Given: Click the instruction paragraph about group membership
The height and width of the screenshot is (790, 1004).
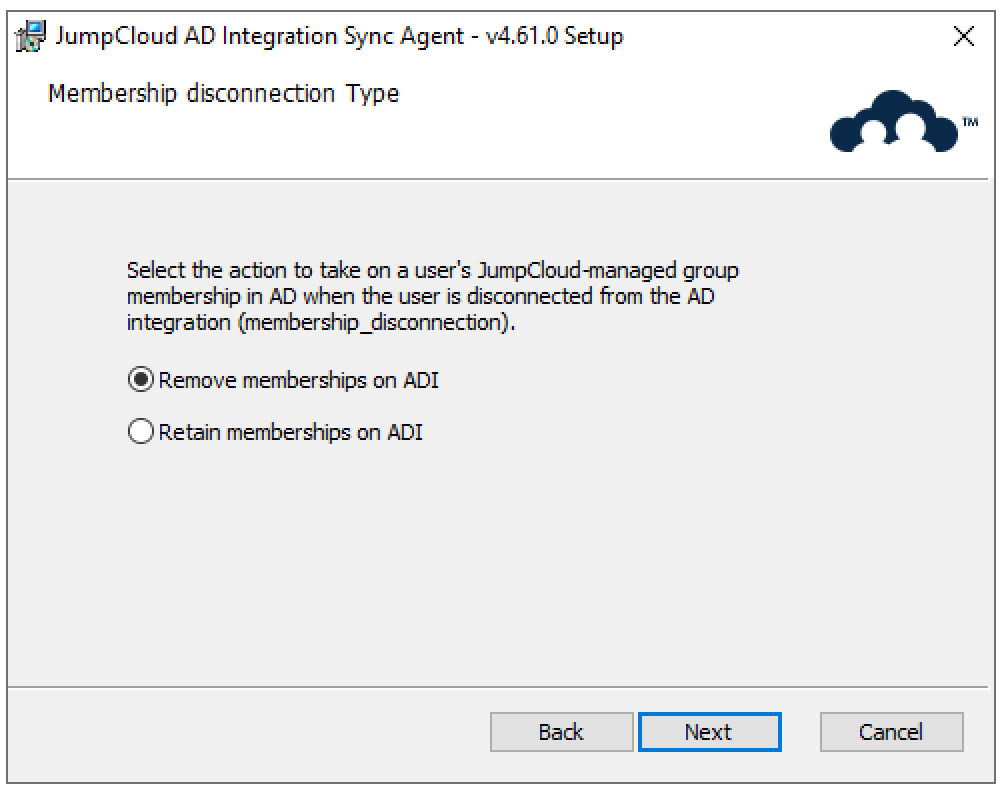Looking at the screenshot, I should [x=430, y=297].
